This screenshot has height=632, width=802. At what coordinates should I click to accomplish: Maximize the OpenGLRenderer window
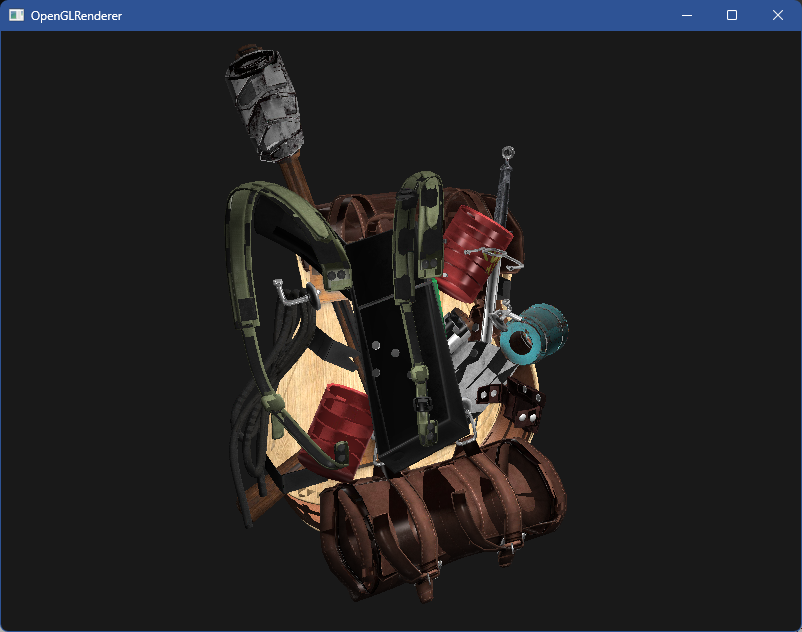tap(732, 15)
